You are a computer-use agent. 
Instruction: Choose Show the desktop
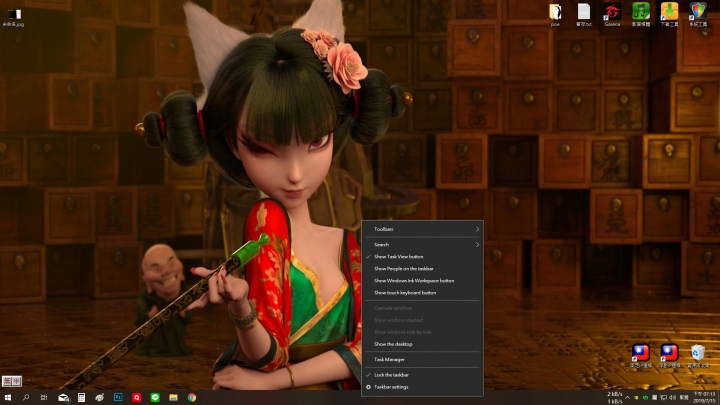422,344
